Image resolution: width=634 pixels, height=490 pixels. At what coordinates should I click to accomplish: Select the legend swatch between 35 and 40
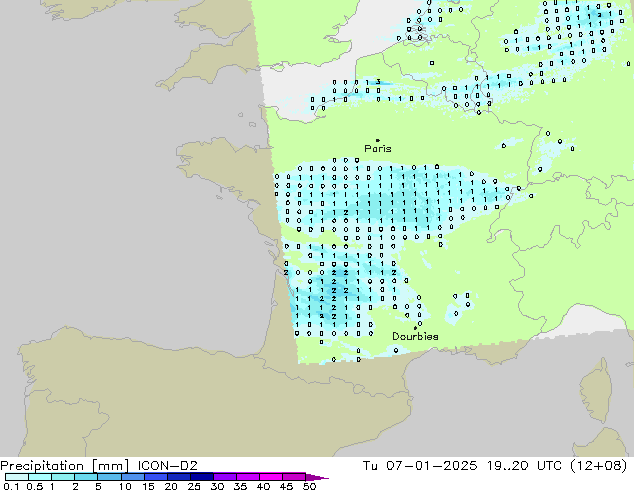(247, 477)
